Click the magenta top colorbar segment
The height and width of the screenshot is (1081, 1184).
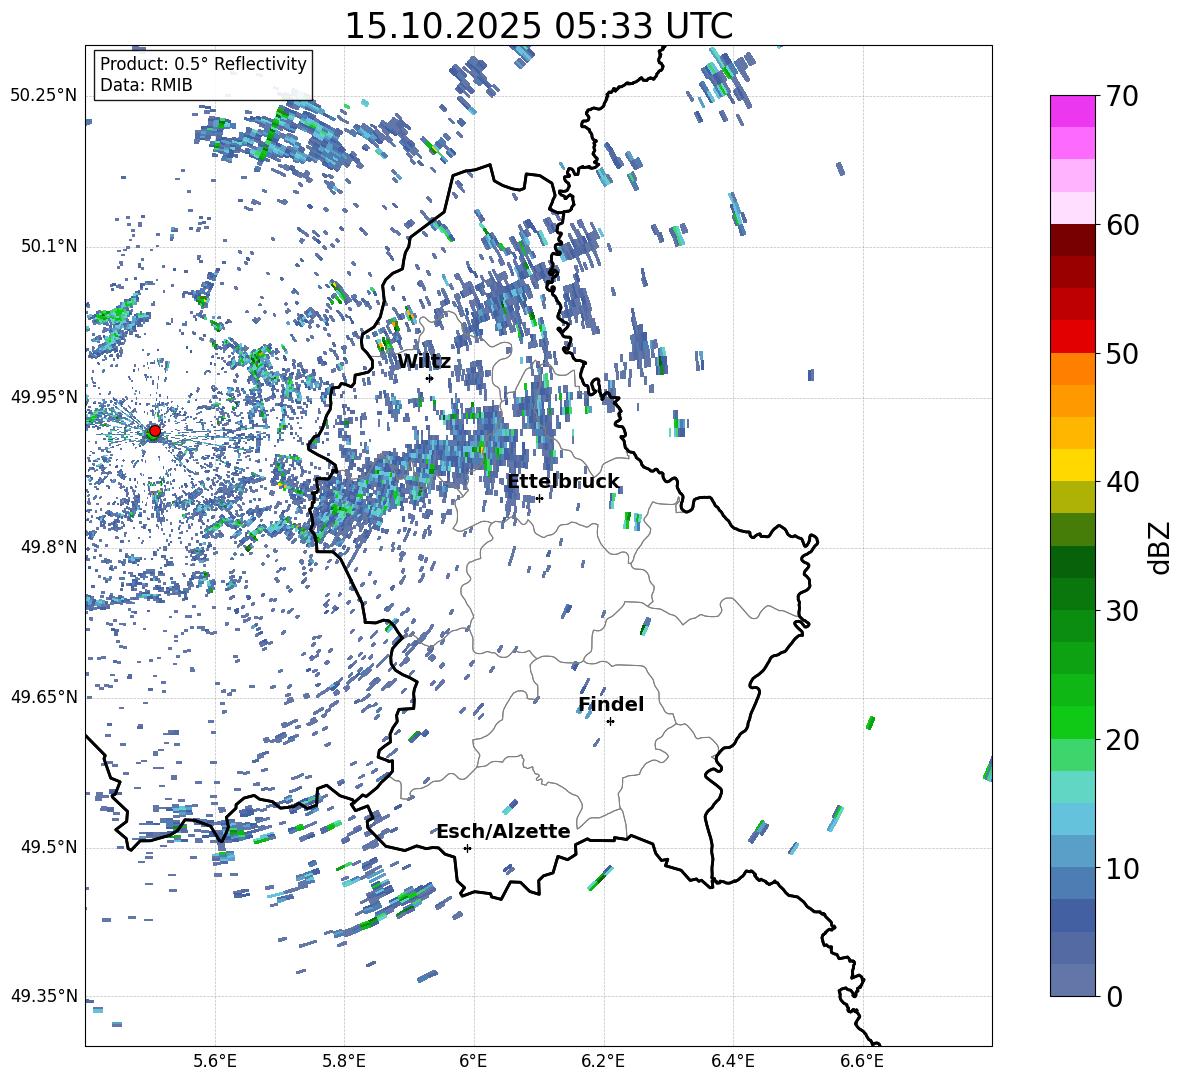(x=1073, y=111)
